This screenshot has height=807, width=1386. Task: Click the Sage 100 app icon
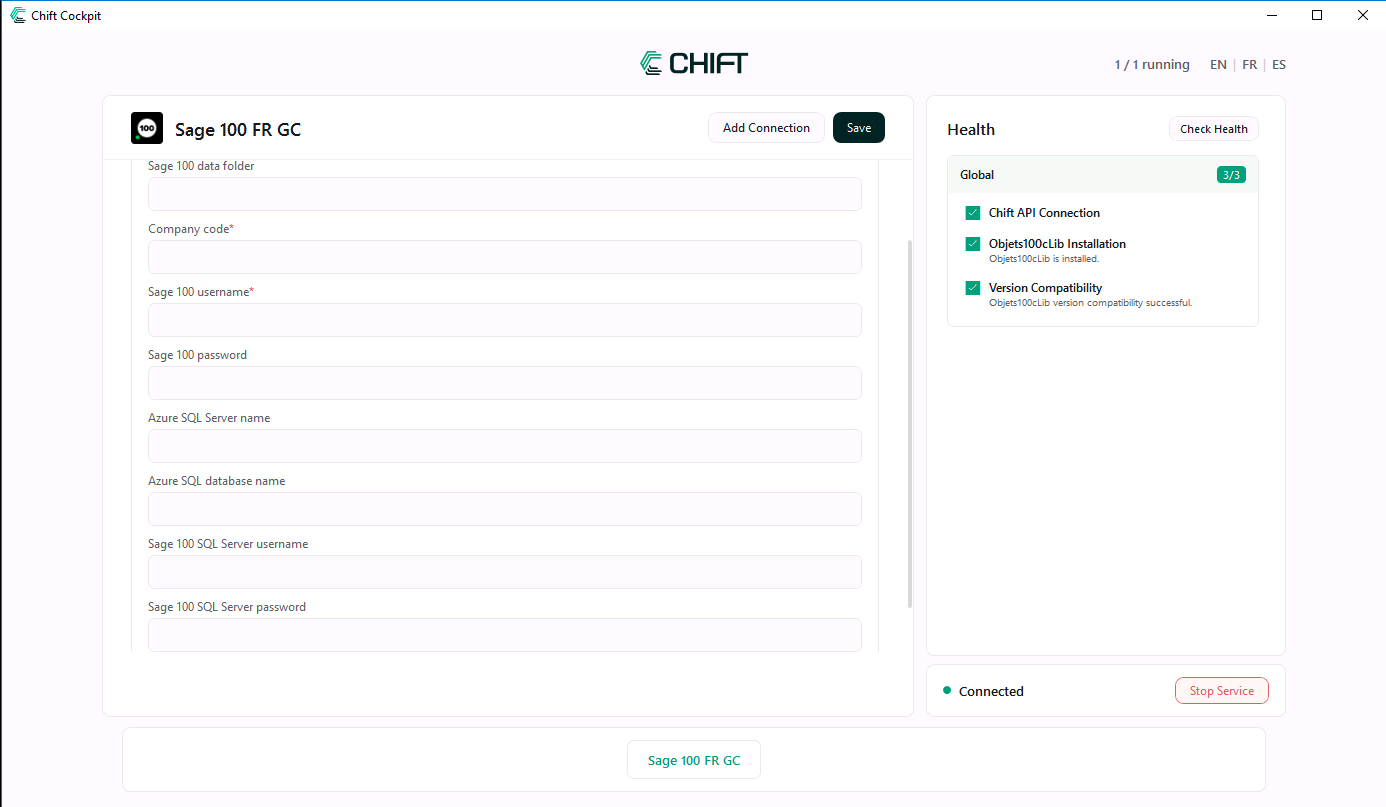tap(147, 128)
